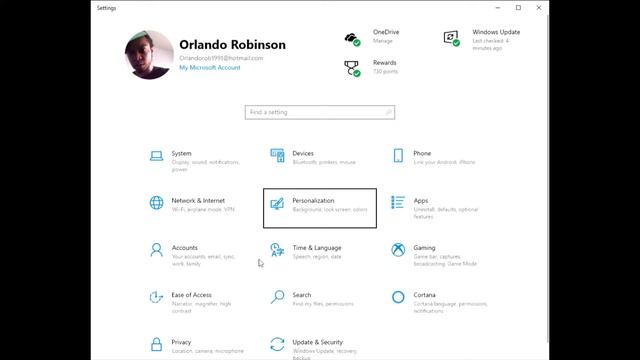Click 'Speech, region, date' description
Image resolution: width=640 pixels, height=360 pixels.
[x=317, y=257]
